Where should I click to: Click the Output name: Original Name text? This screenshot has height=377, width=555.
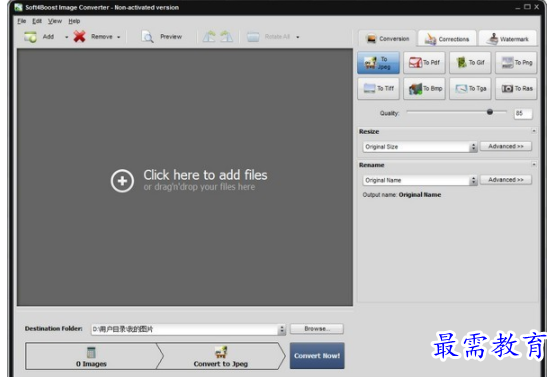point(402,195)
